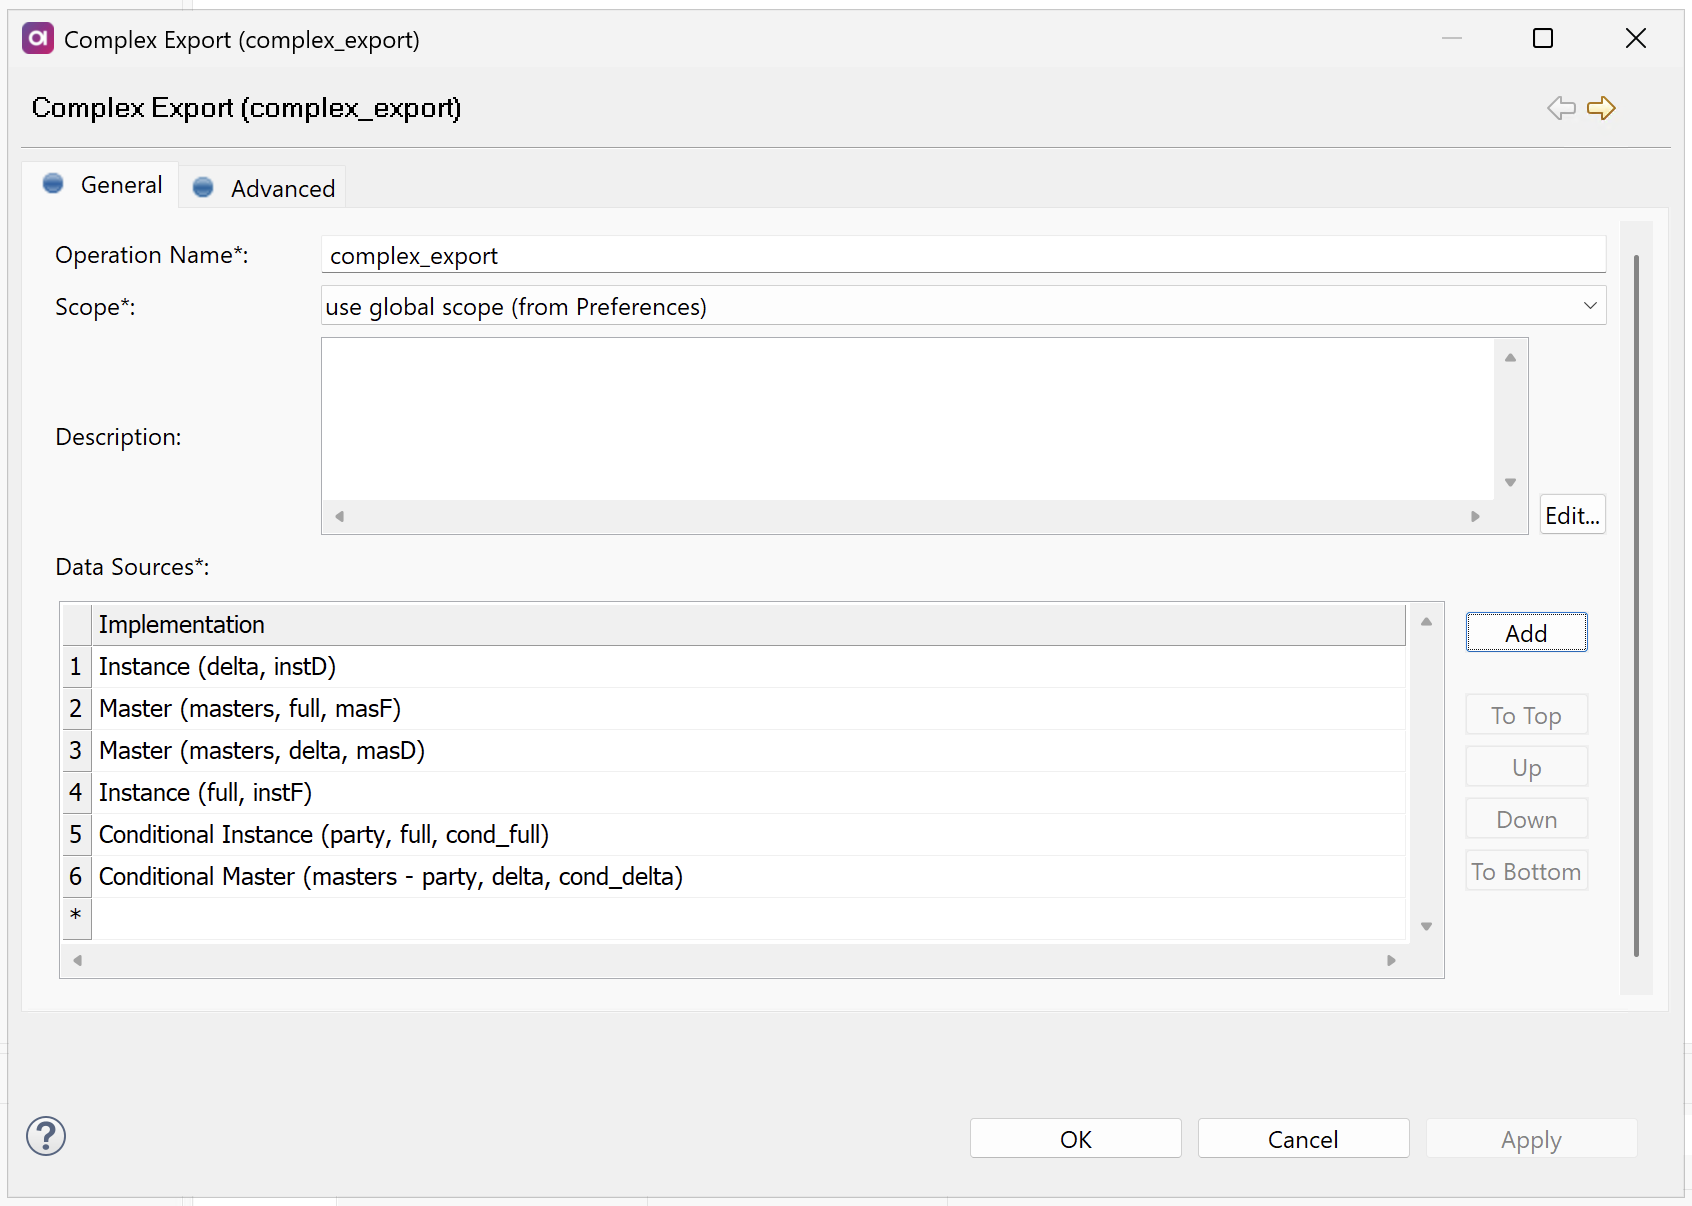Click inside the Operation Name field
This screenshot has width=1692, height=1206.
962,255
